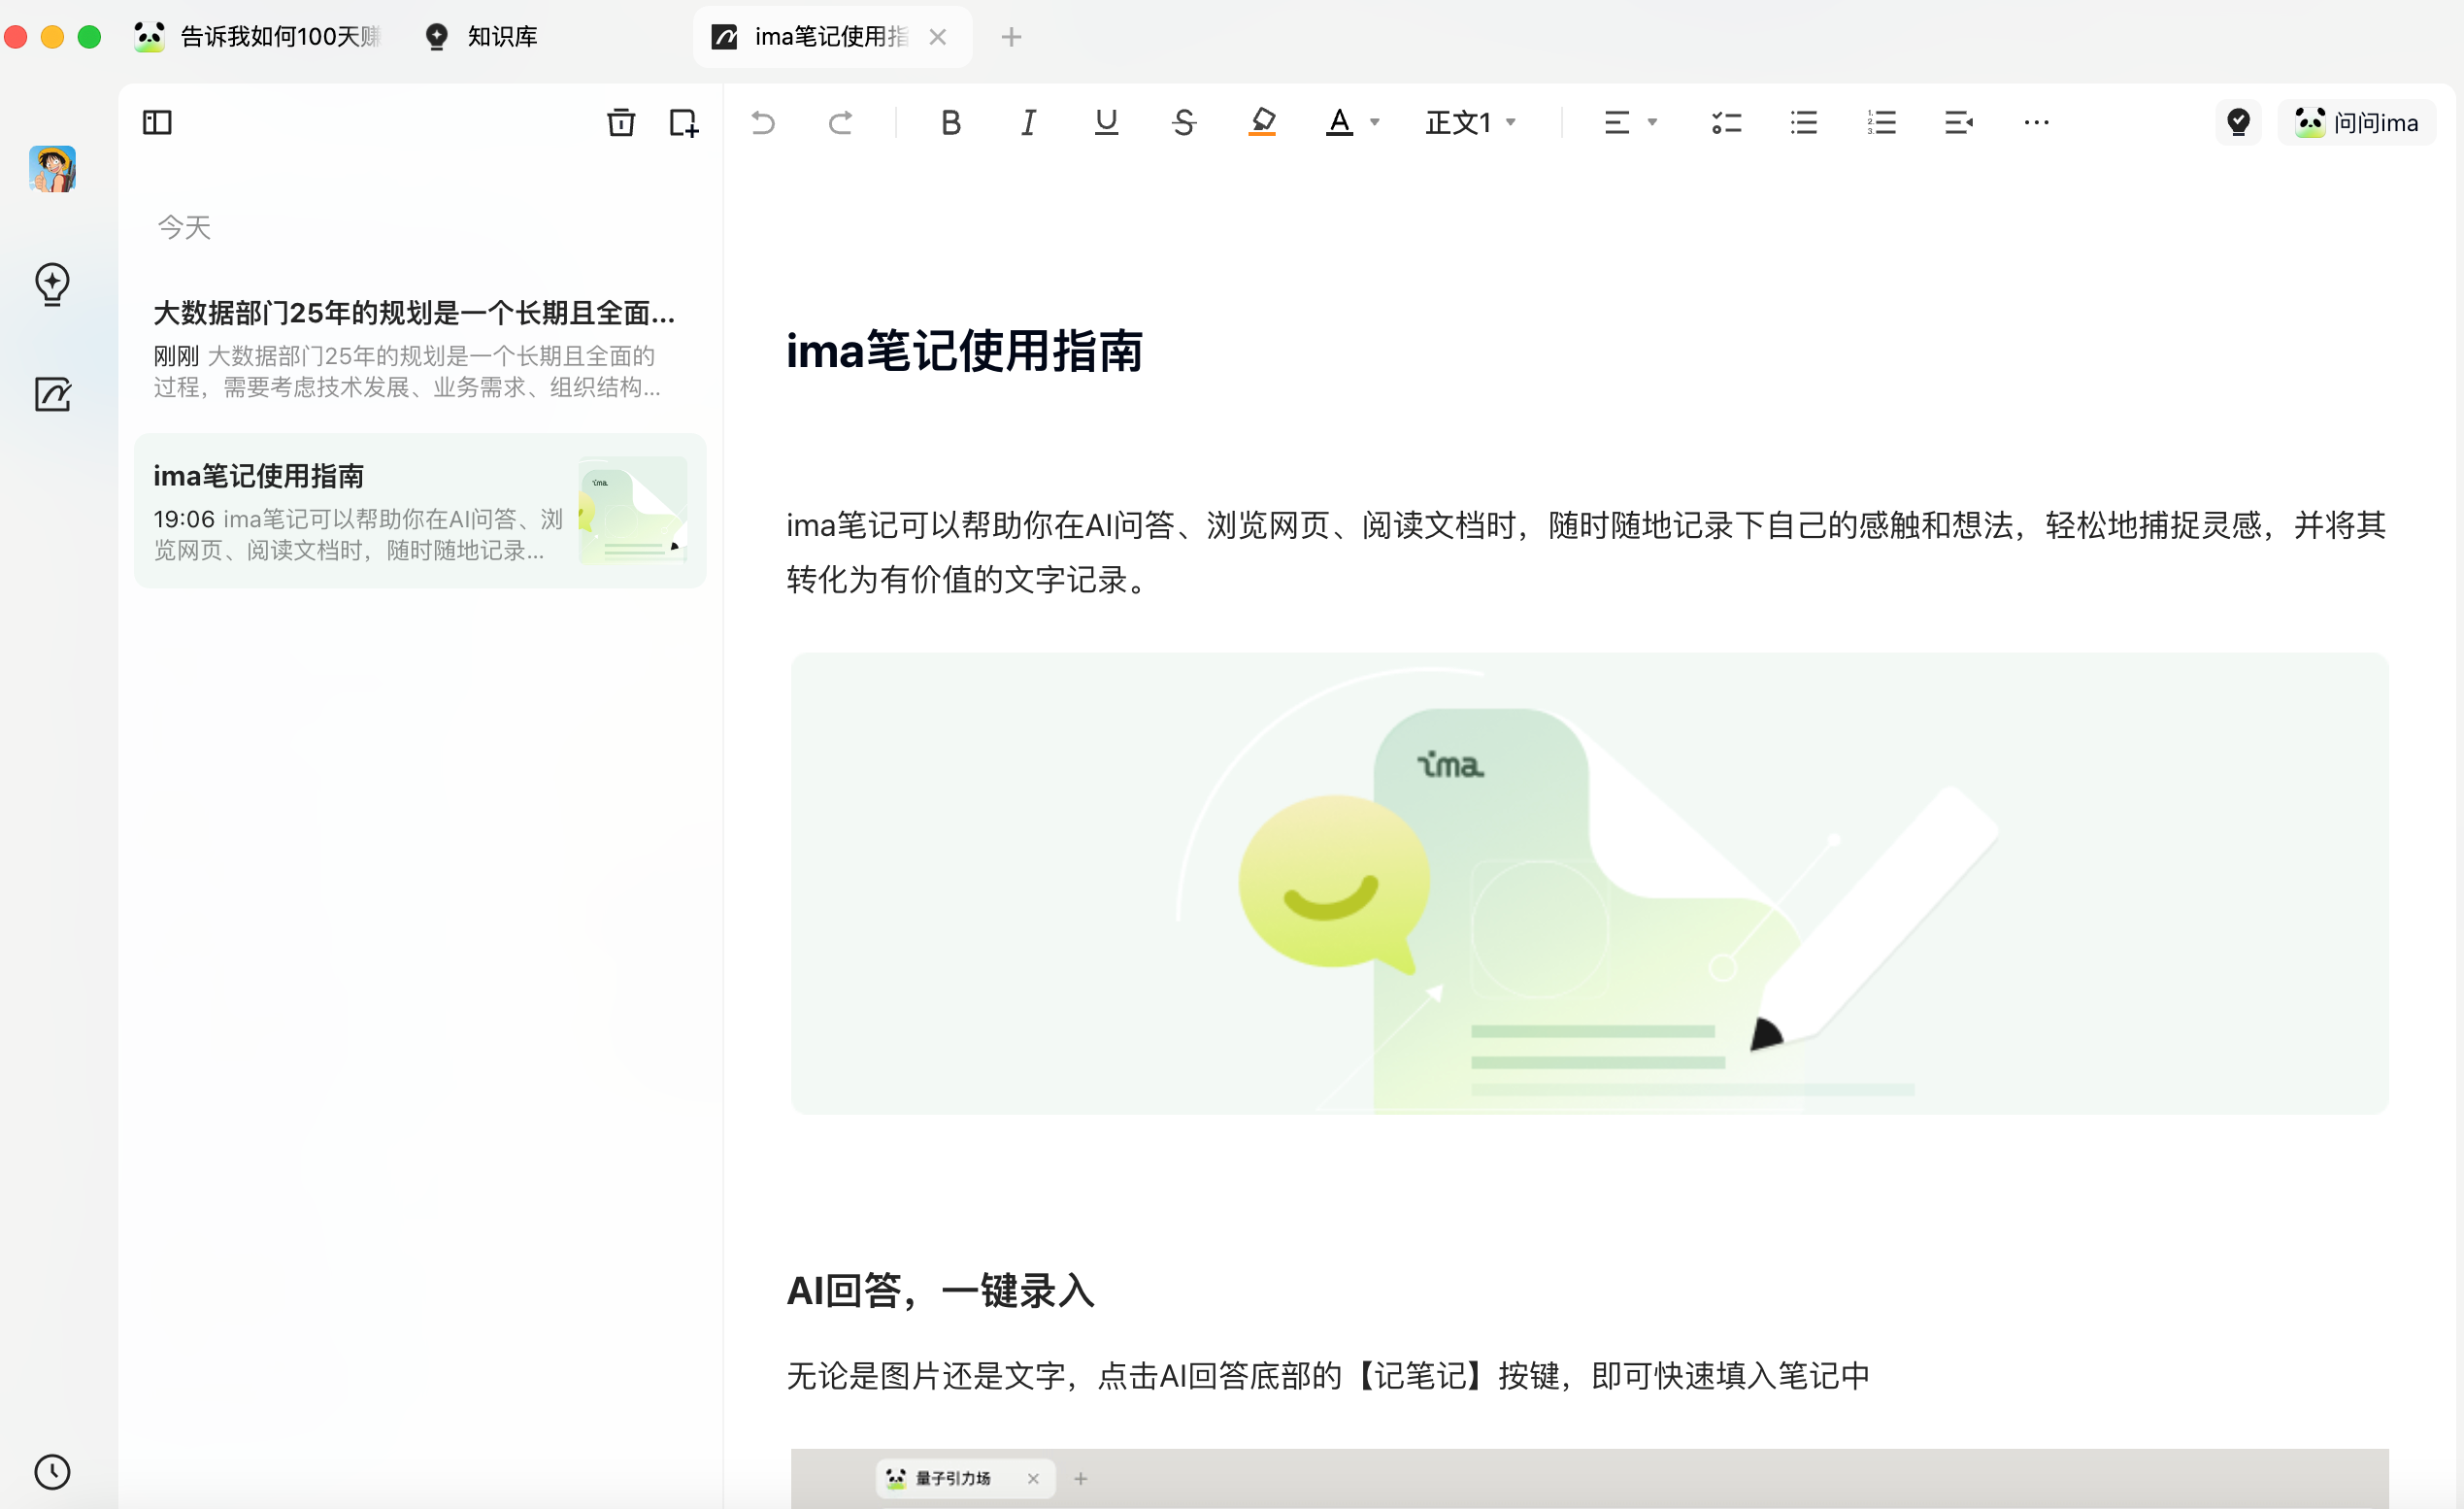Open the notes icon in left sidebar
The width and height of the screenshot is (2464, 1509).
coord(52,394)
